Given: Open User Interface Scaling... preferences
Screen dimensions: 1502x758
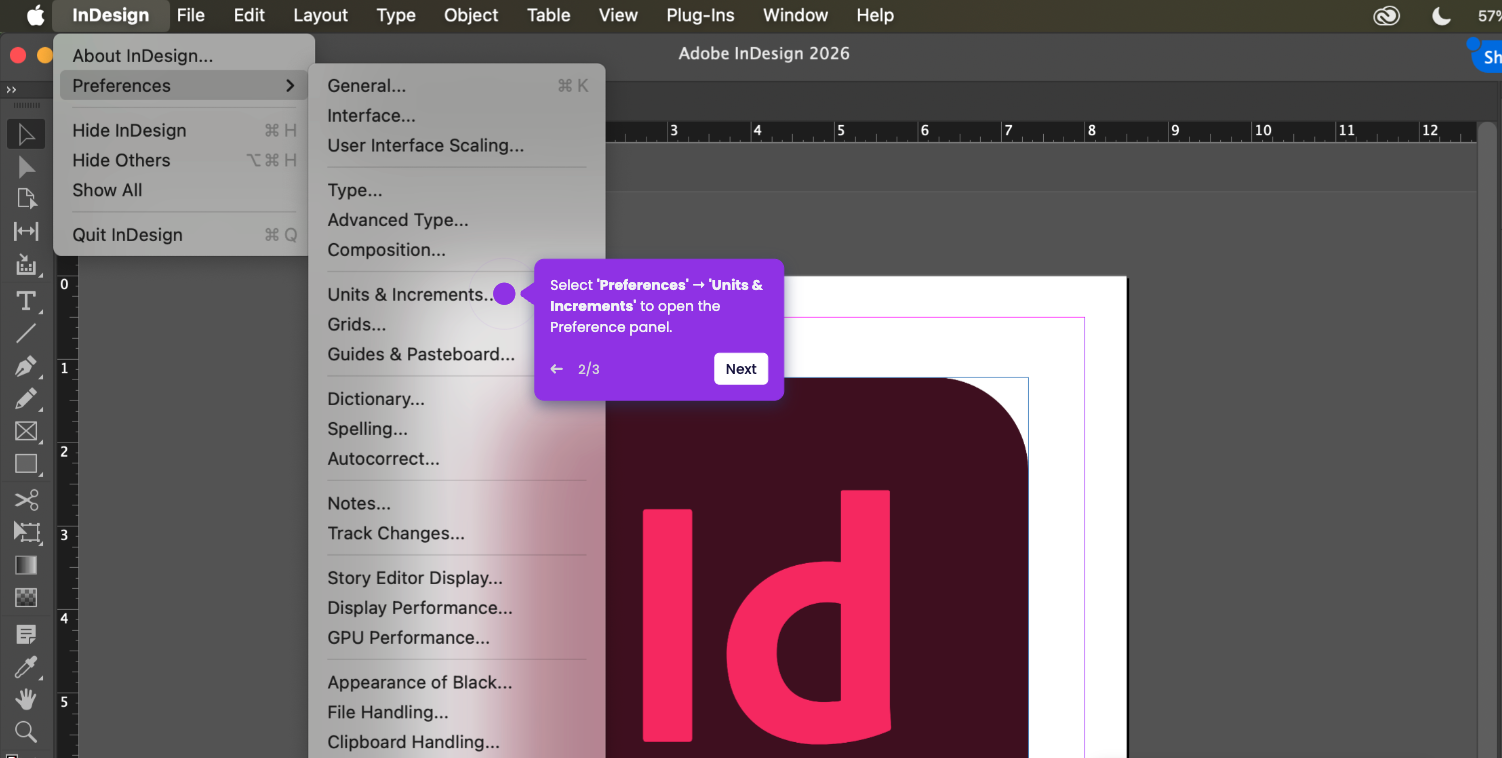Looking at the screenshot, I should [x=457, y=146].
